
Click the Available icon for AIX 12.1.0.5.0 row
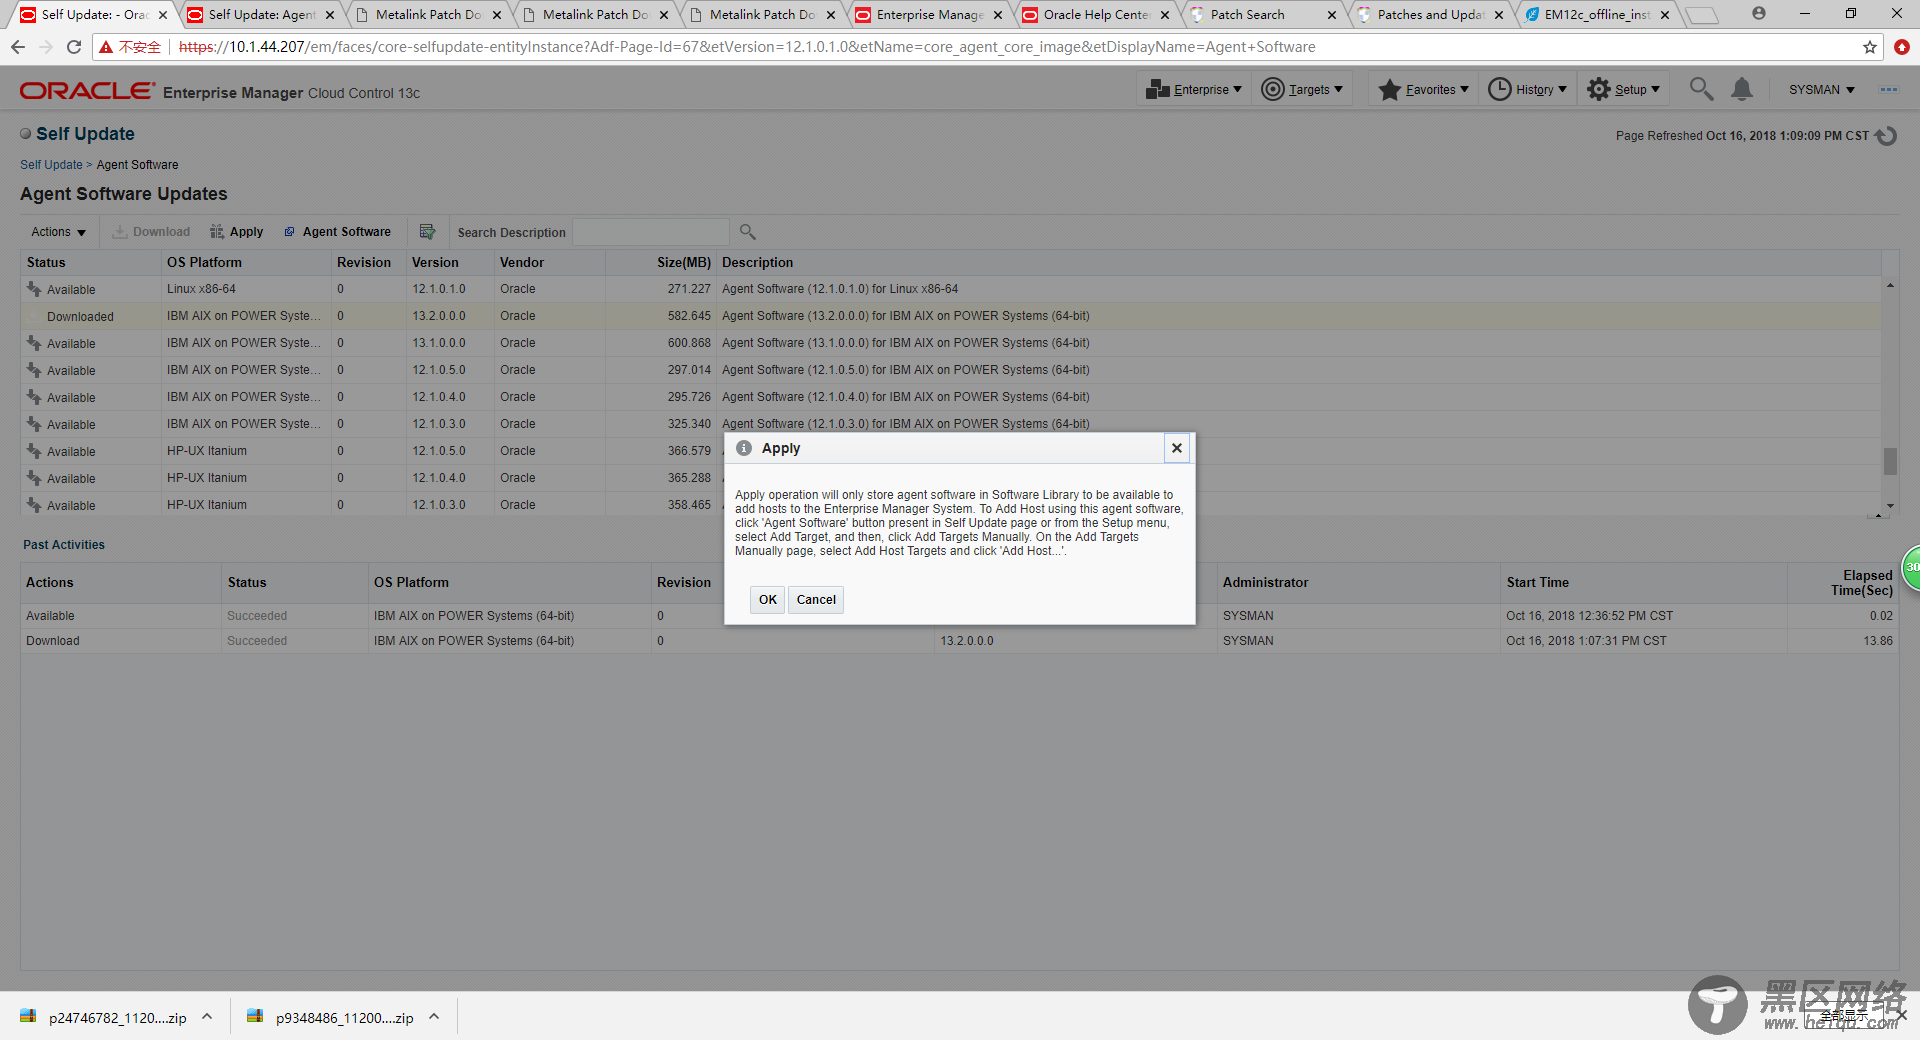34,370
